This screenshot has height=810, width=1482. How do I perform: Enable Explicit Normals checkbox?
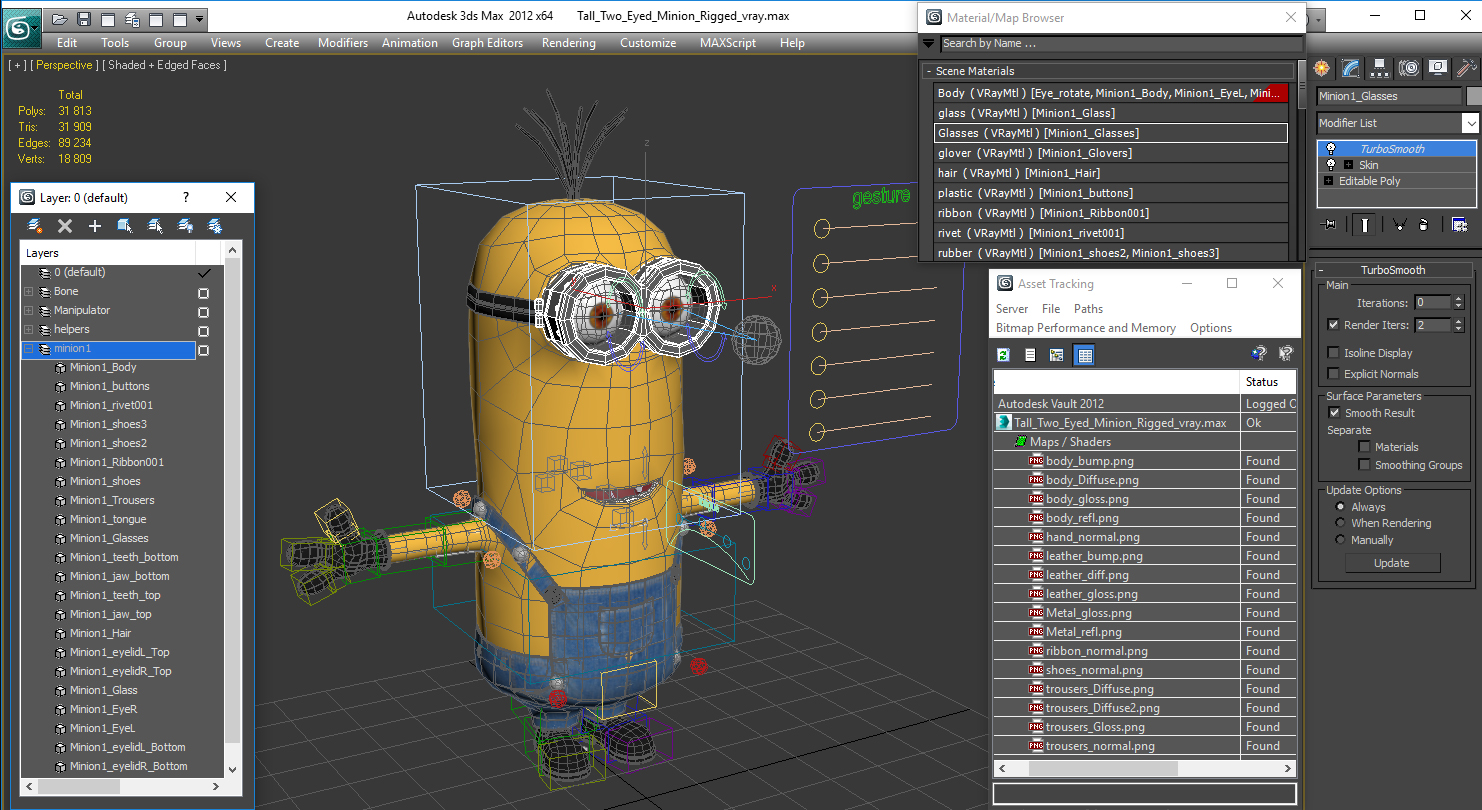pos(1333,374)
